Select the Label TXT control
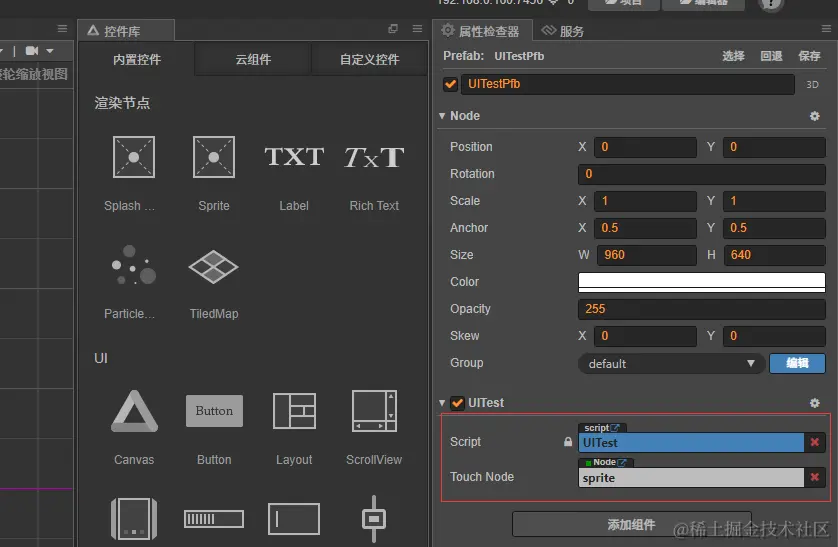 pyautogui.click(x=294, y=157)
